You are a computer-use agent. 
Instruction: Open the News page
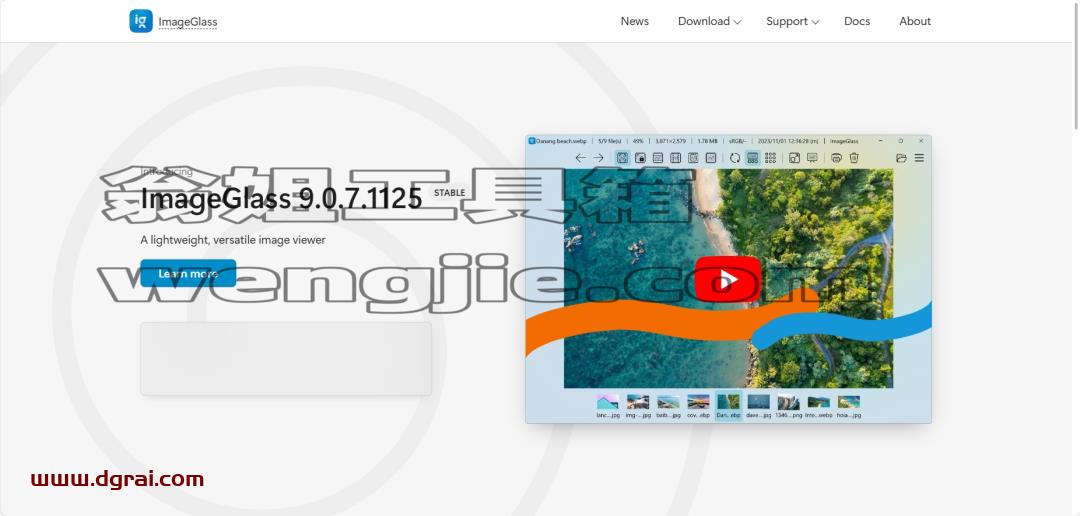(634, 21)
